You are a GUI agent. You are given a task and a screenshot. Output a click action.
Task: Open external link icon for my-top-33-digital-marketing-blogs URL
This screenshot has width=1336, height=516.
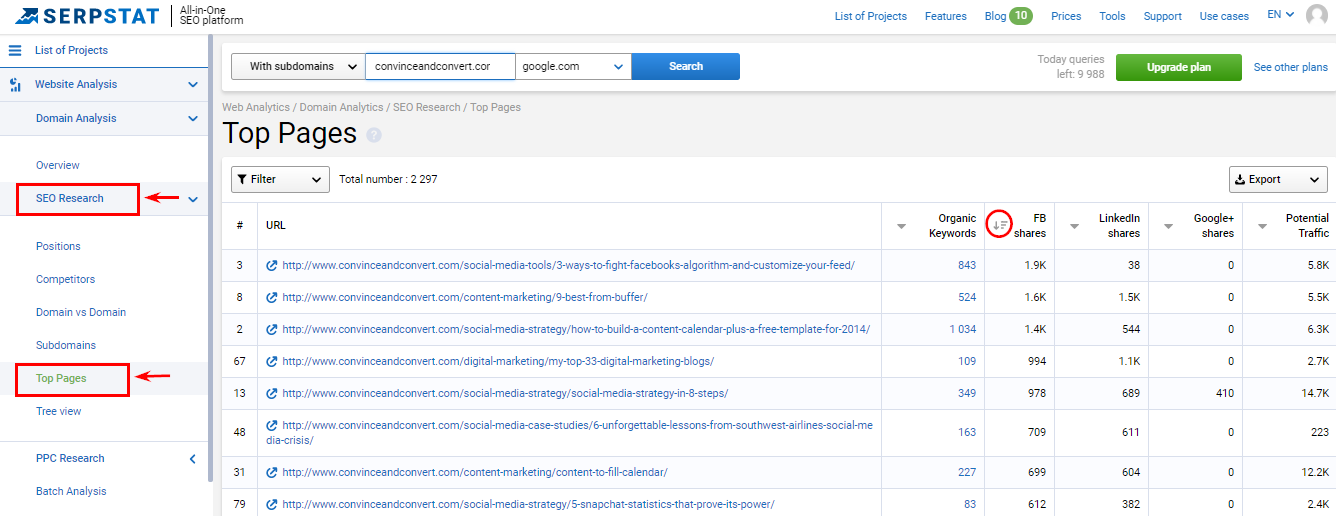pos(271,362)
